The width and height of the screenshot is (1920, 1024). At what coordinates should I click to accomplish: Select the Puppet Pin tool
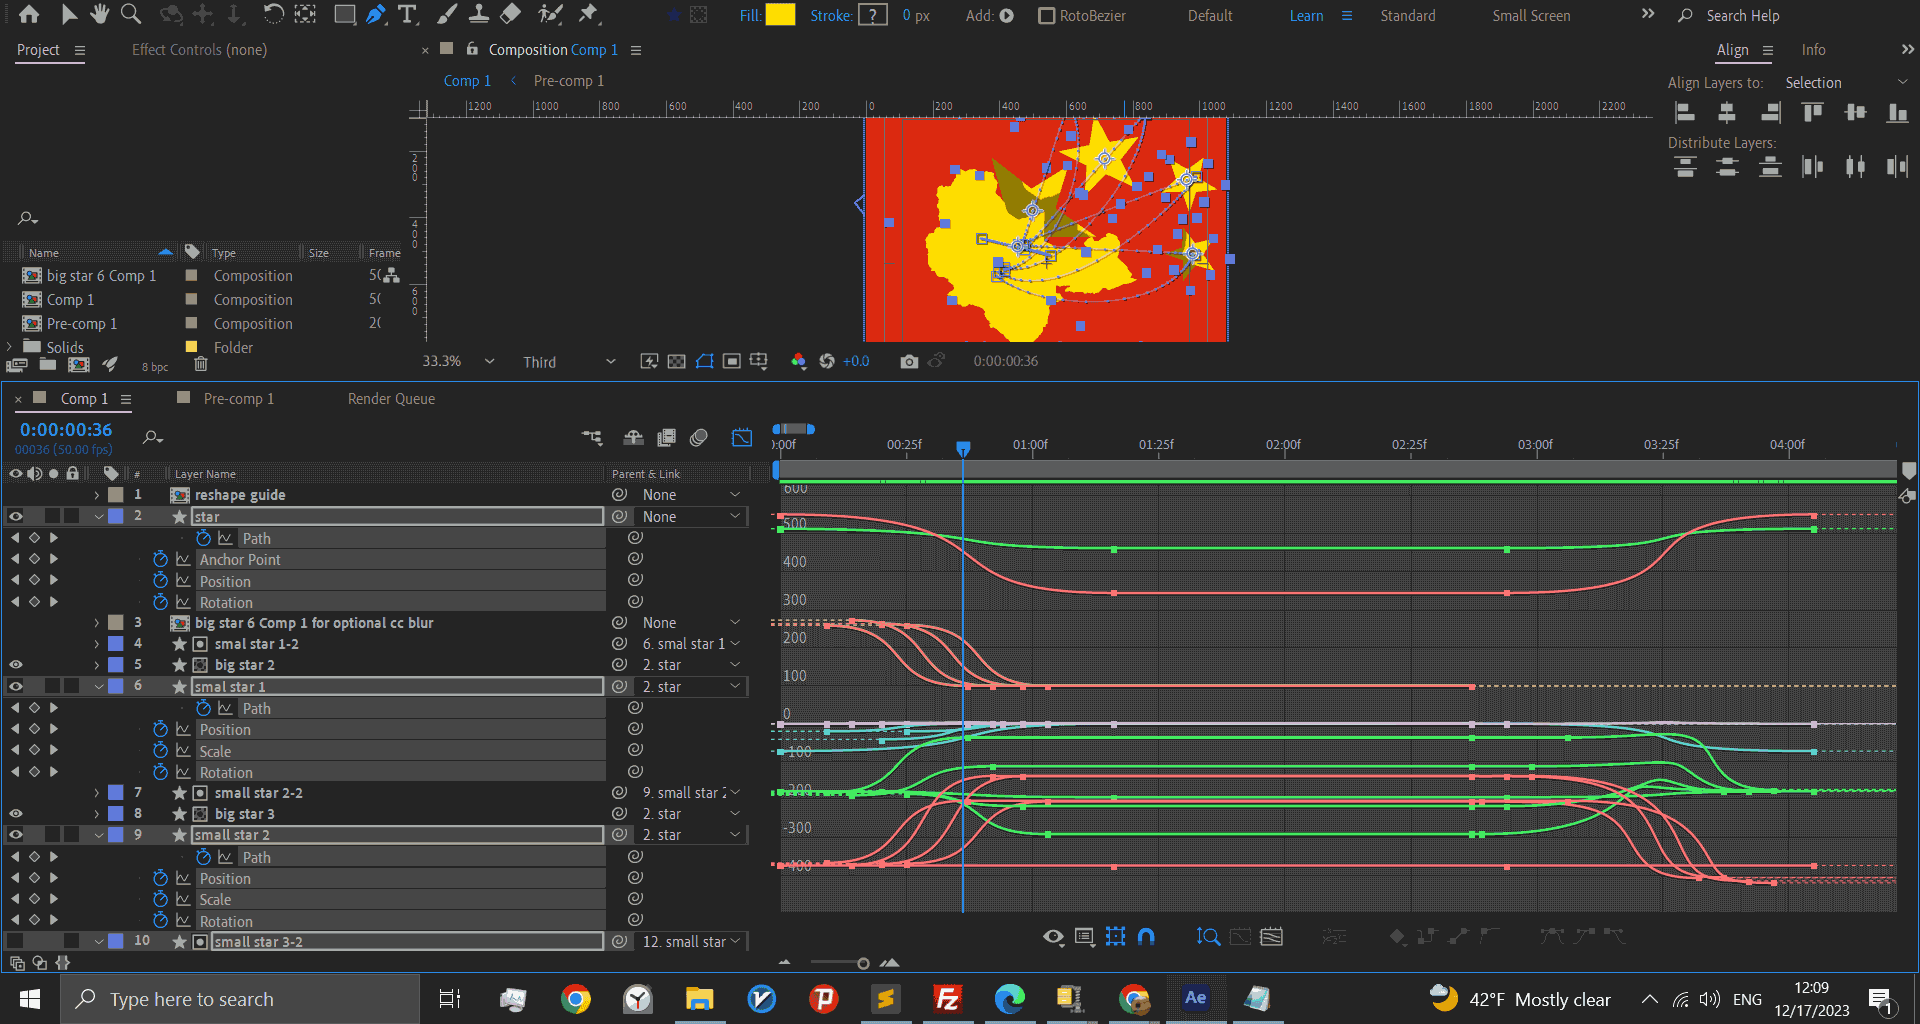point(589,14)
